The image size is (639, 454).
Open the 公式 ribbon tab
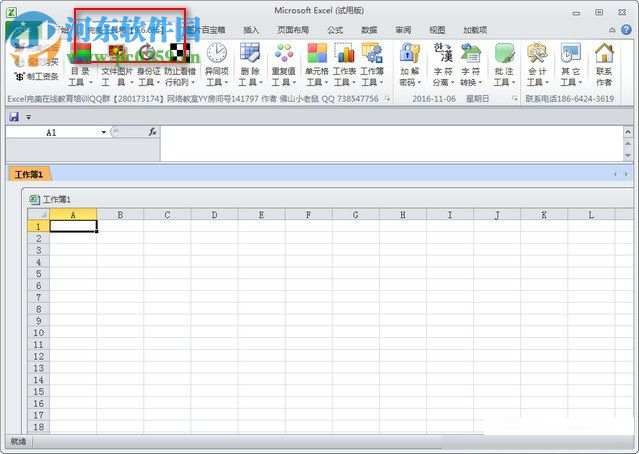335,30
